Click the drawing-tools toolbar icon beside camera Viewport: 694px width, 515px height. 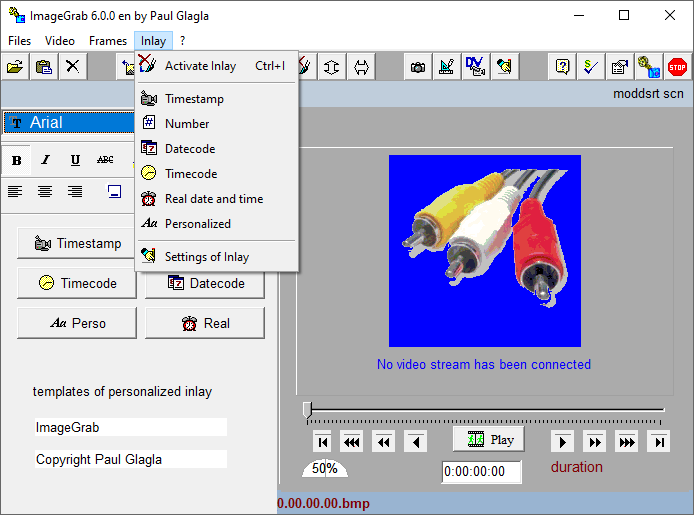[x=447, y=67]
